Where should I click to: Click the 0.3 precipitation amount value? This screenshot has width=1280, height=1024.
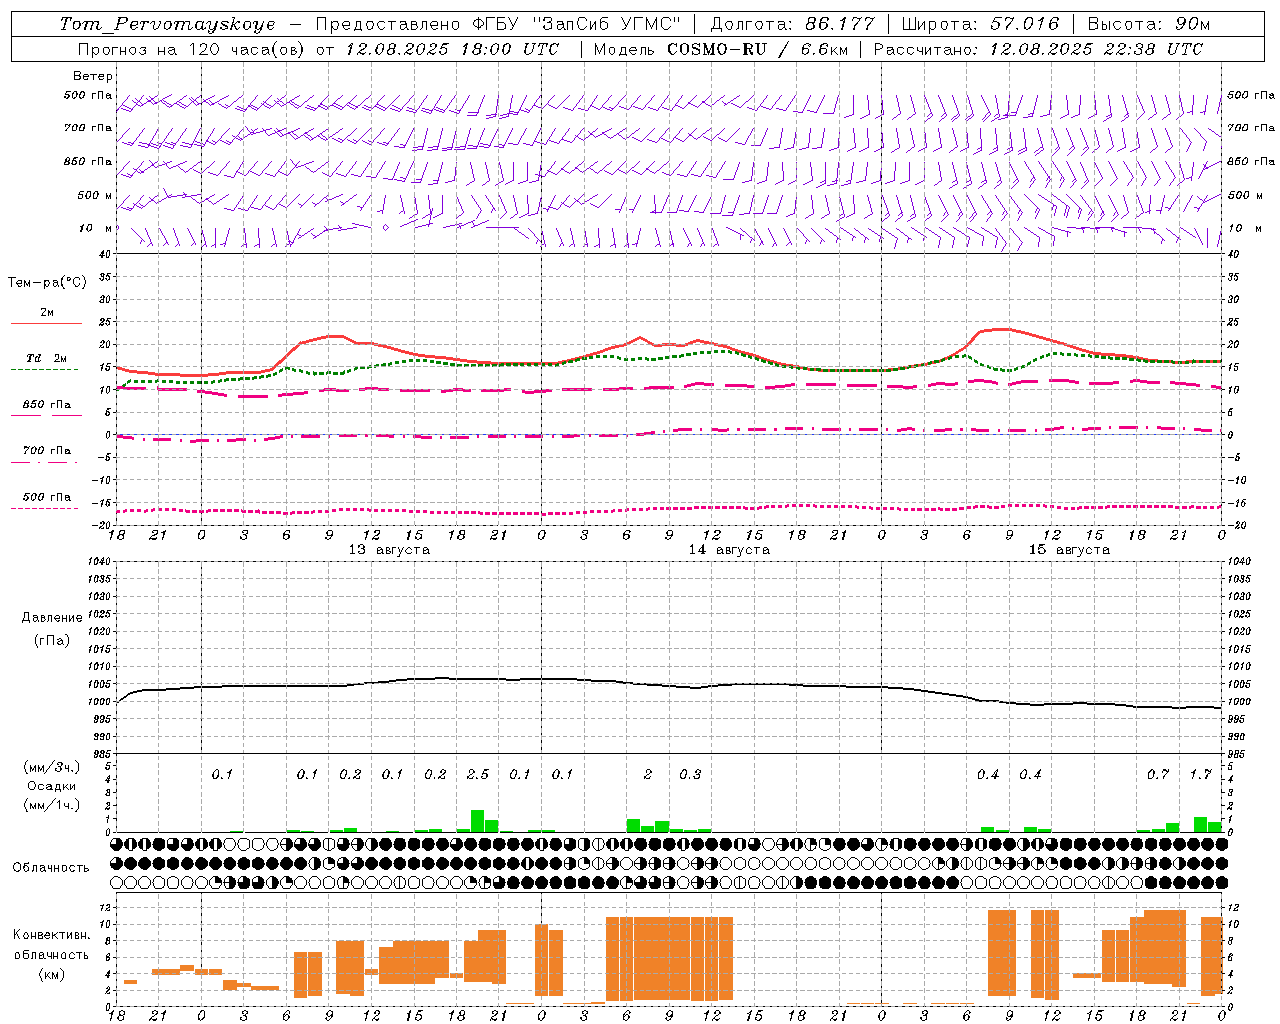690,775
